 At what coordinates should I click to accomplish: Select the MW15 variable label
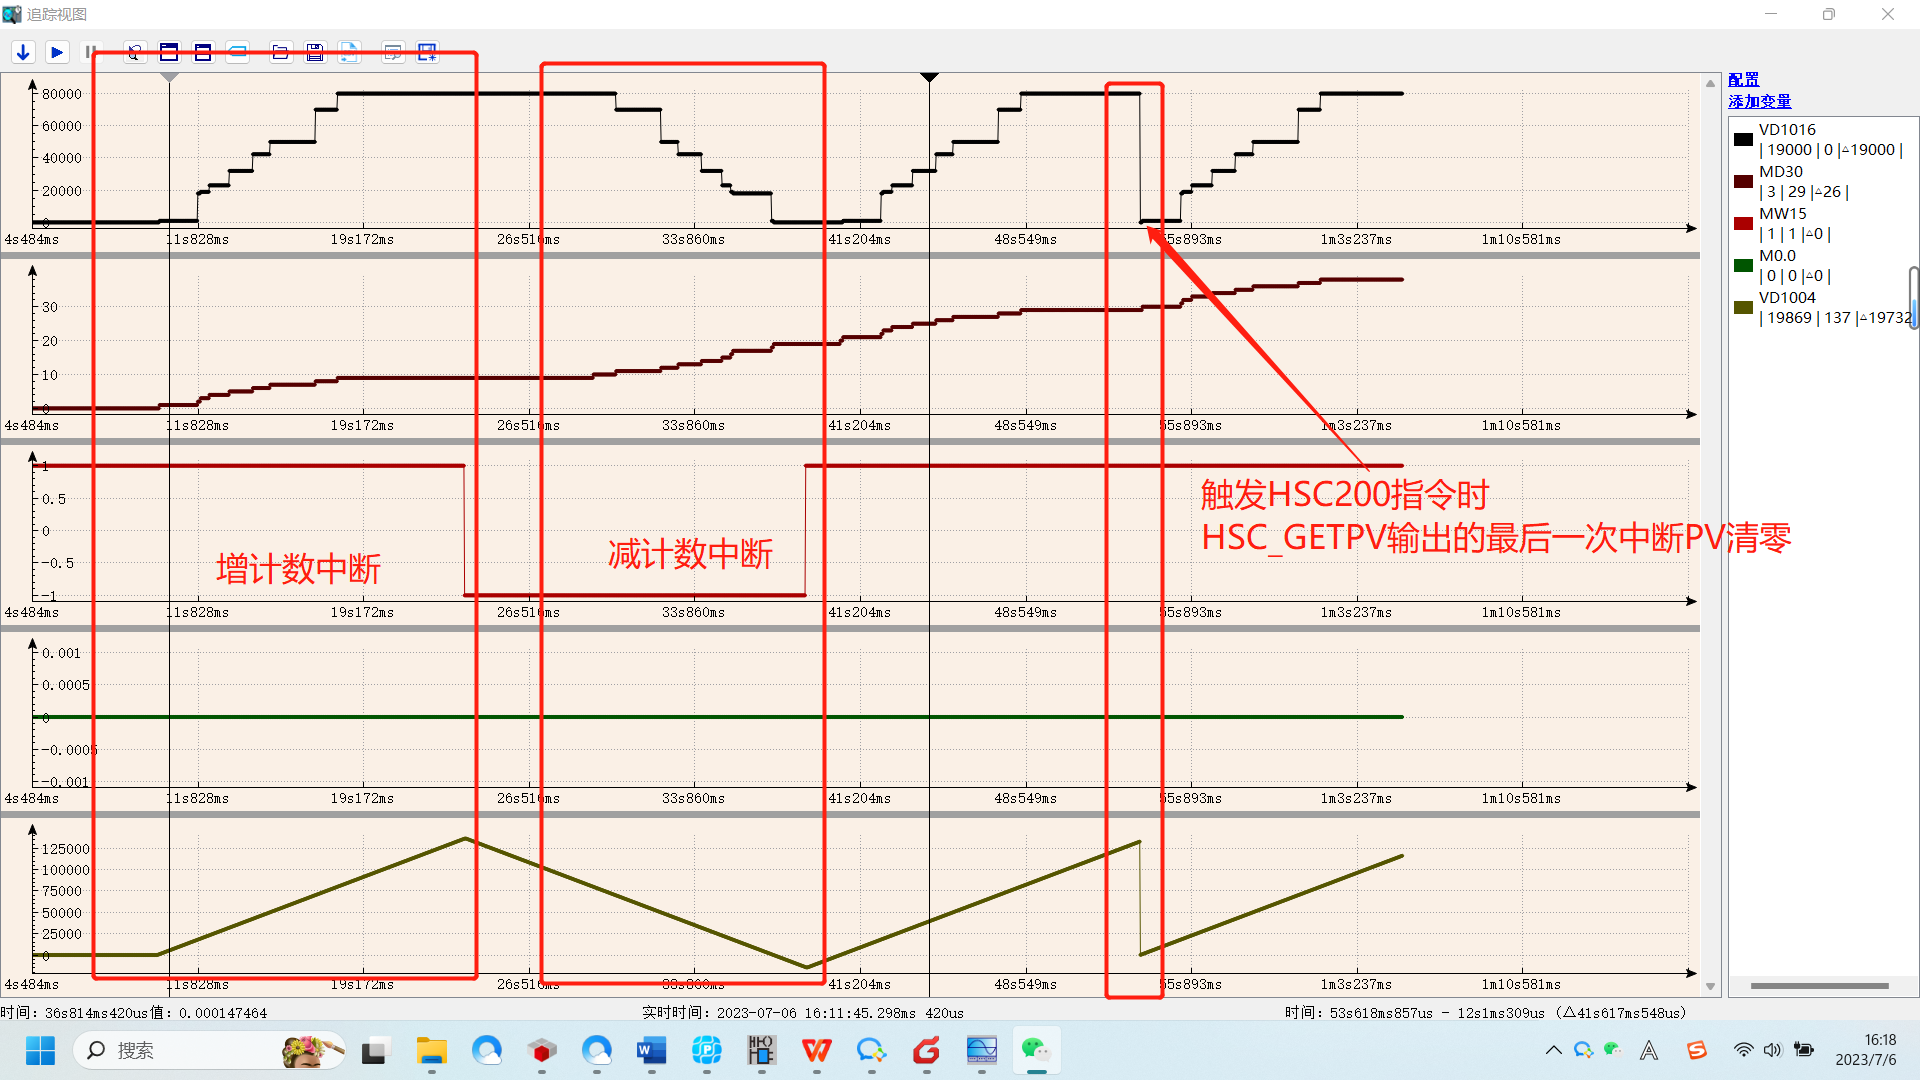[1783, 214]
